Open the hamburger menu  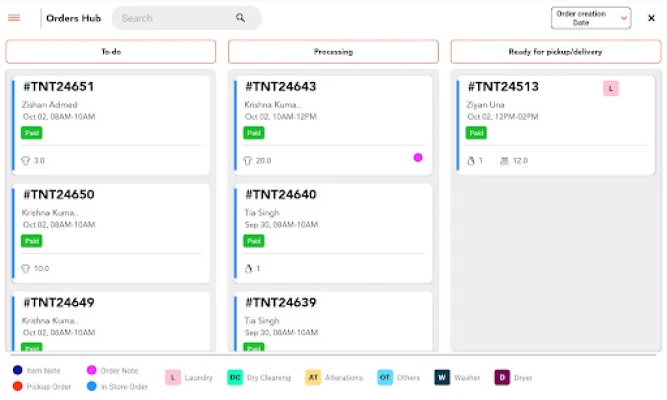click(x=14, y=18)
